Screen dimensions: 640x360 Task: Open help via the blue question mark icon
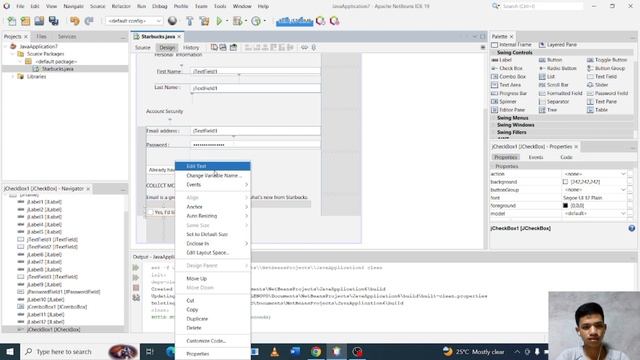click(631, 228)
